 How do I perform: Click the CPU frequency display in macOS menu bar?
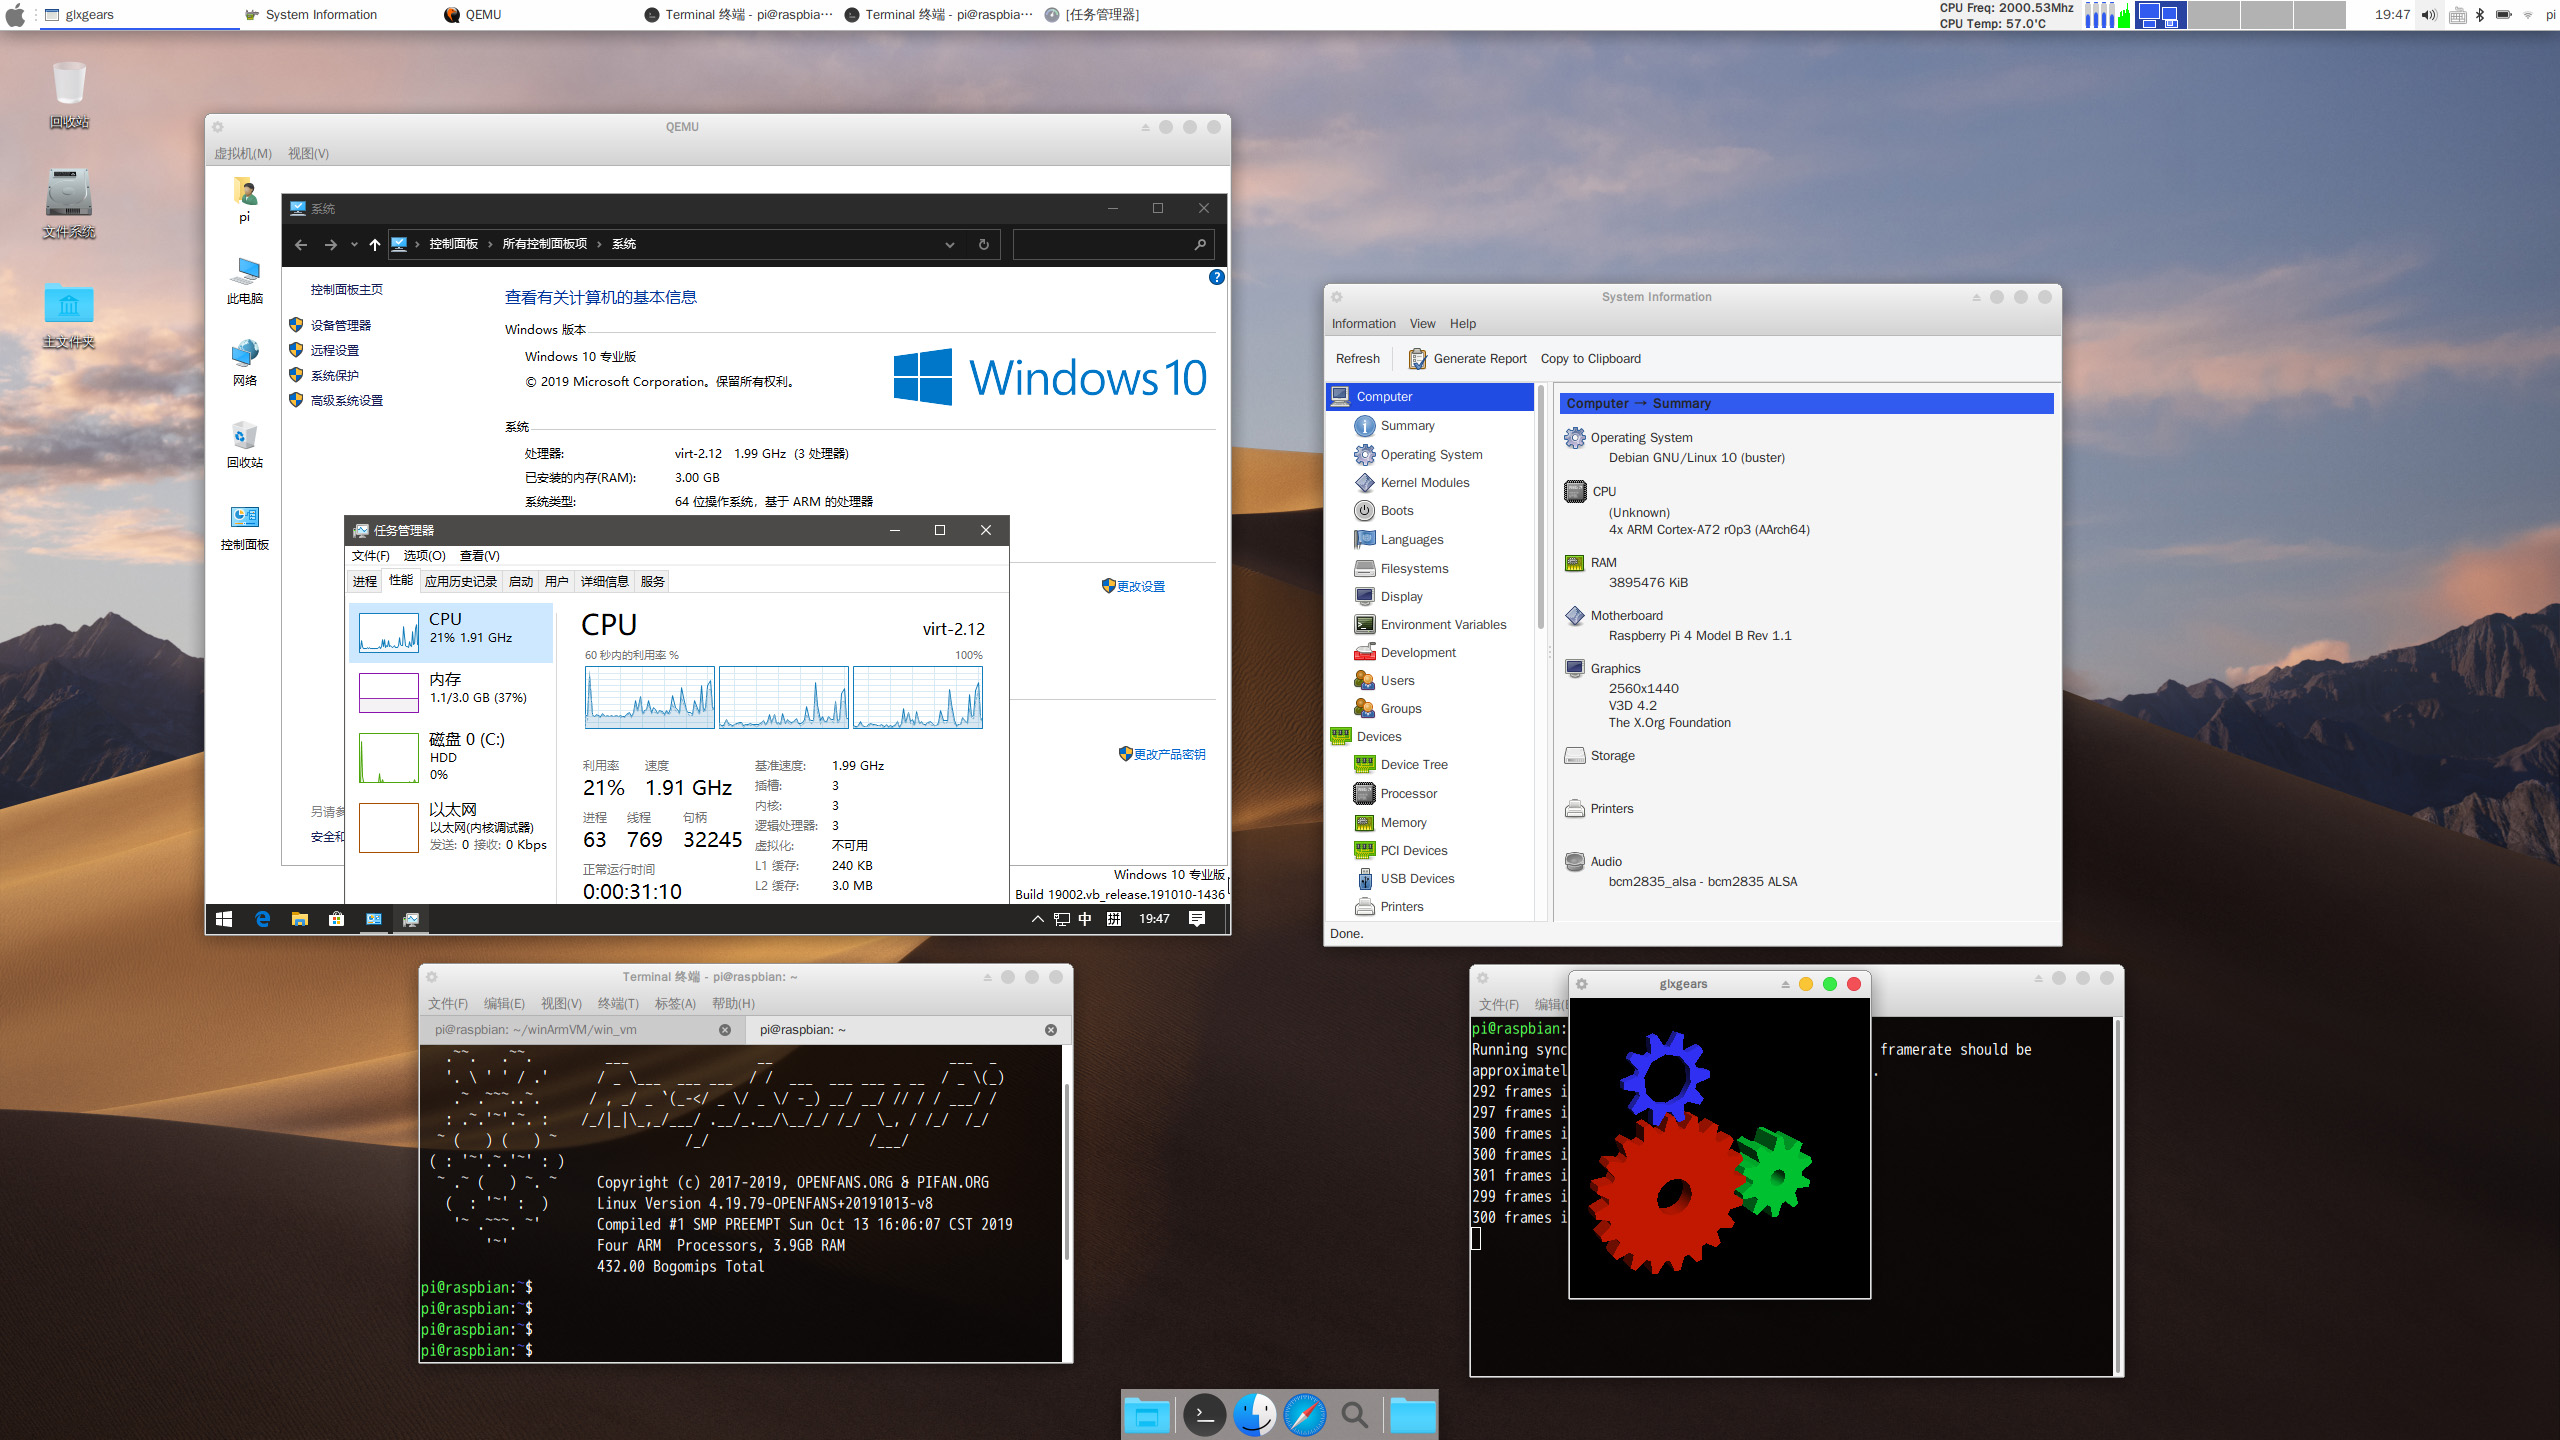tap(2006, 7)
